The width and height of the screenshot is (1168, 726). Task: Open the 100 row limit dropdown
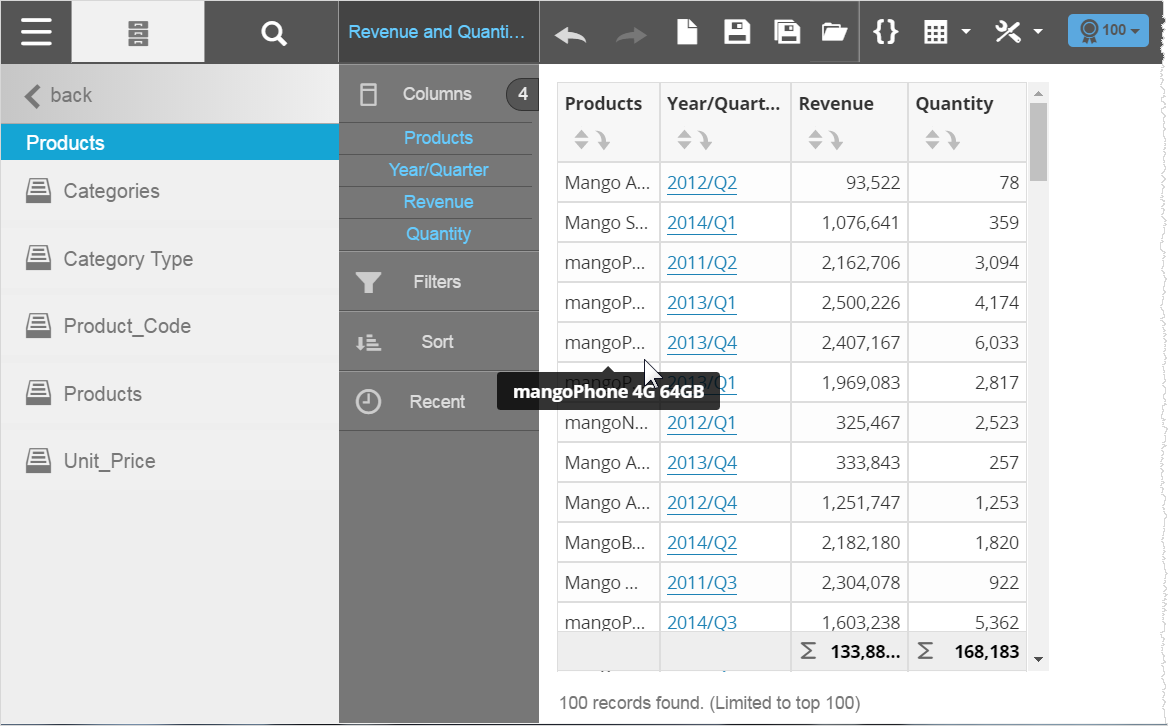(x=1108, y=31)
